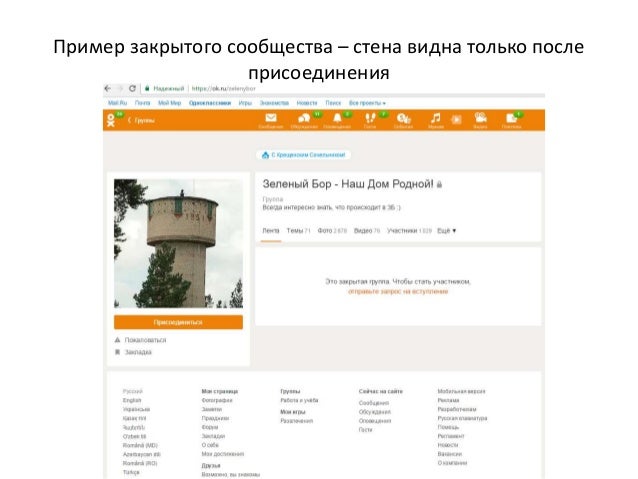Open Помощь footer link

448,427
